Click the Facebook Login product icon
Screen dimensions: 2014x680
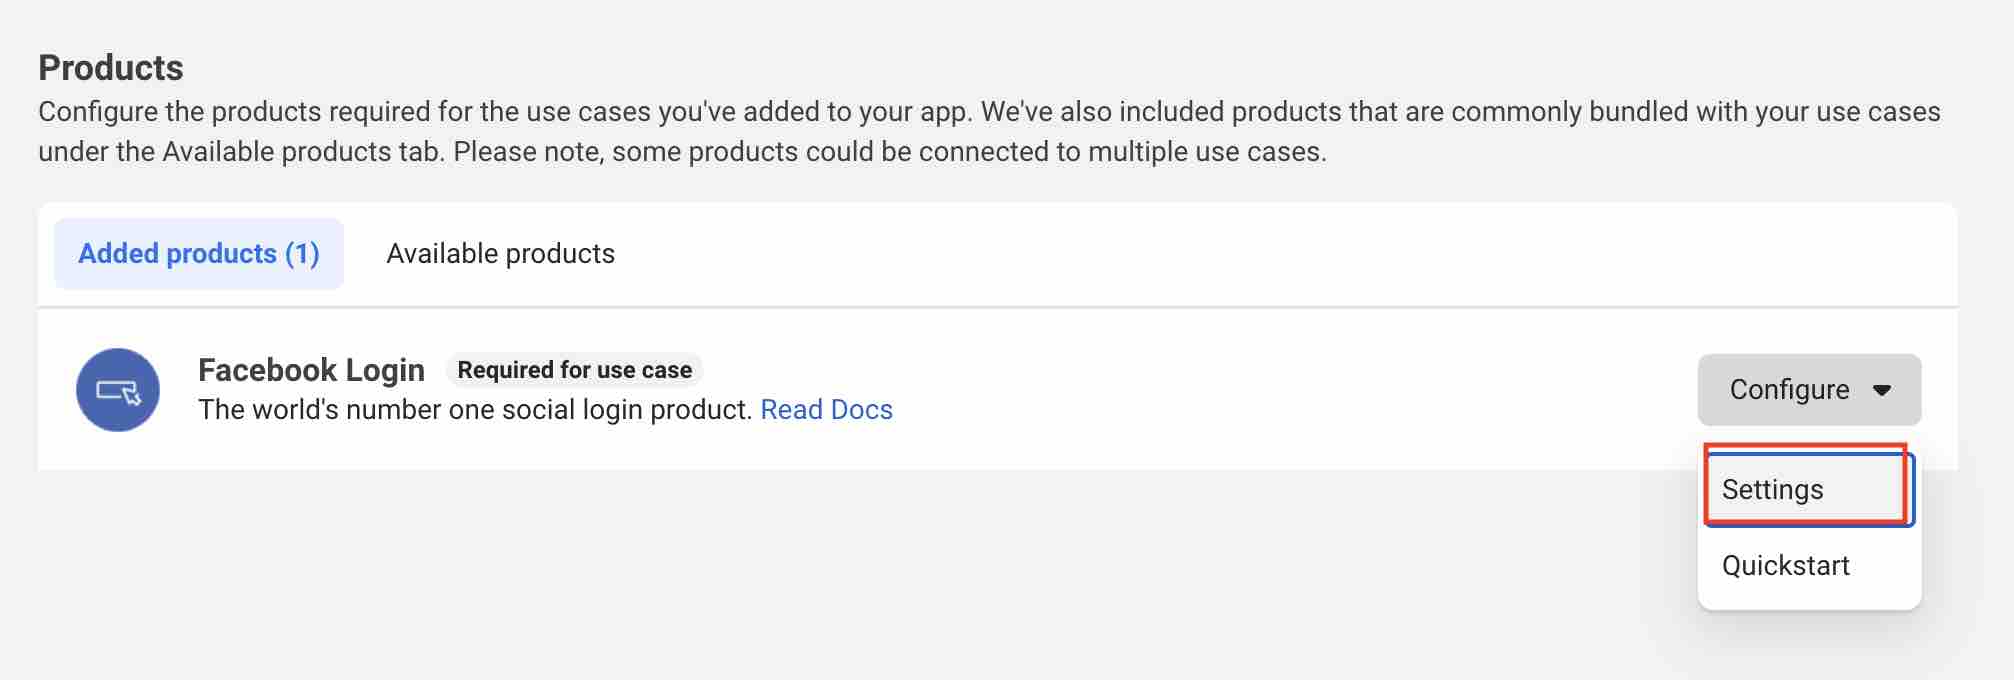(118, 390)
